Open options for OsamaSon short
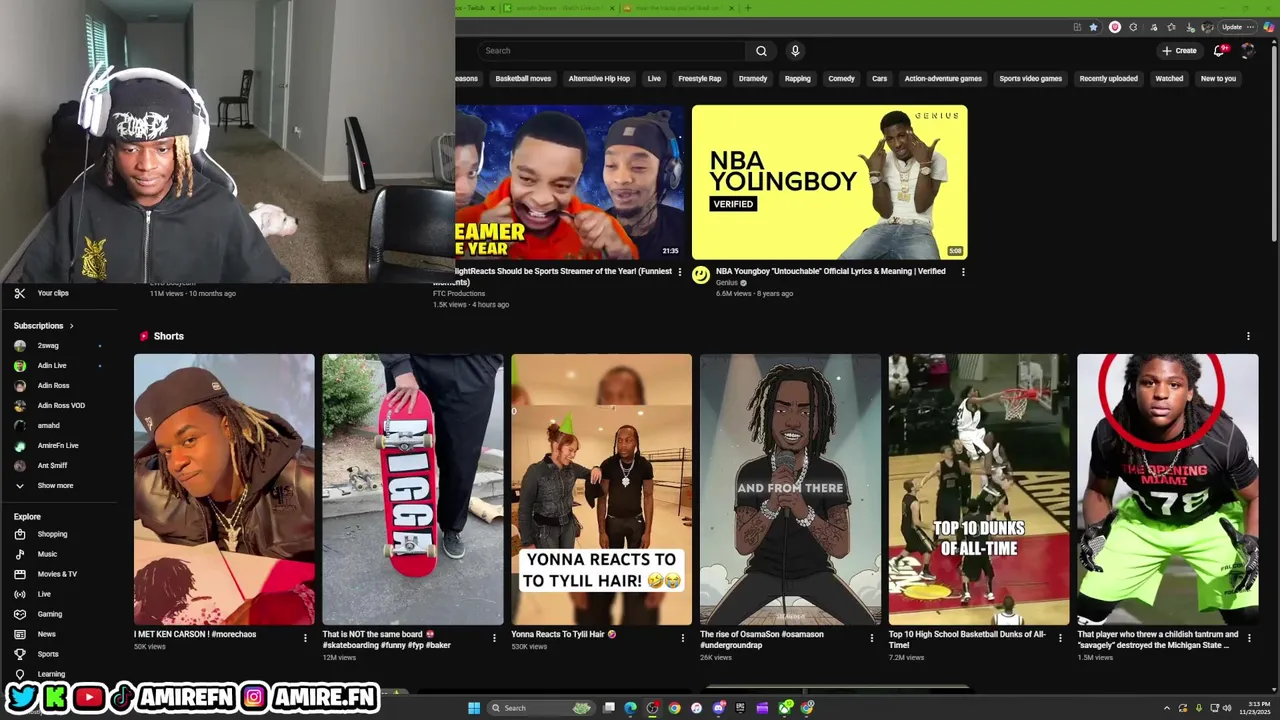Viewport: 1280px width, 720px height. click(x=871, y=638)
